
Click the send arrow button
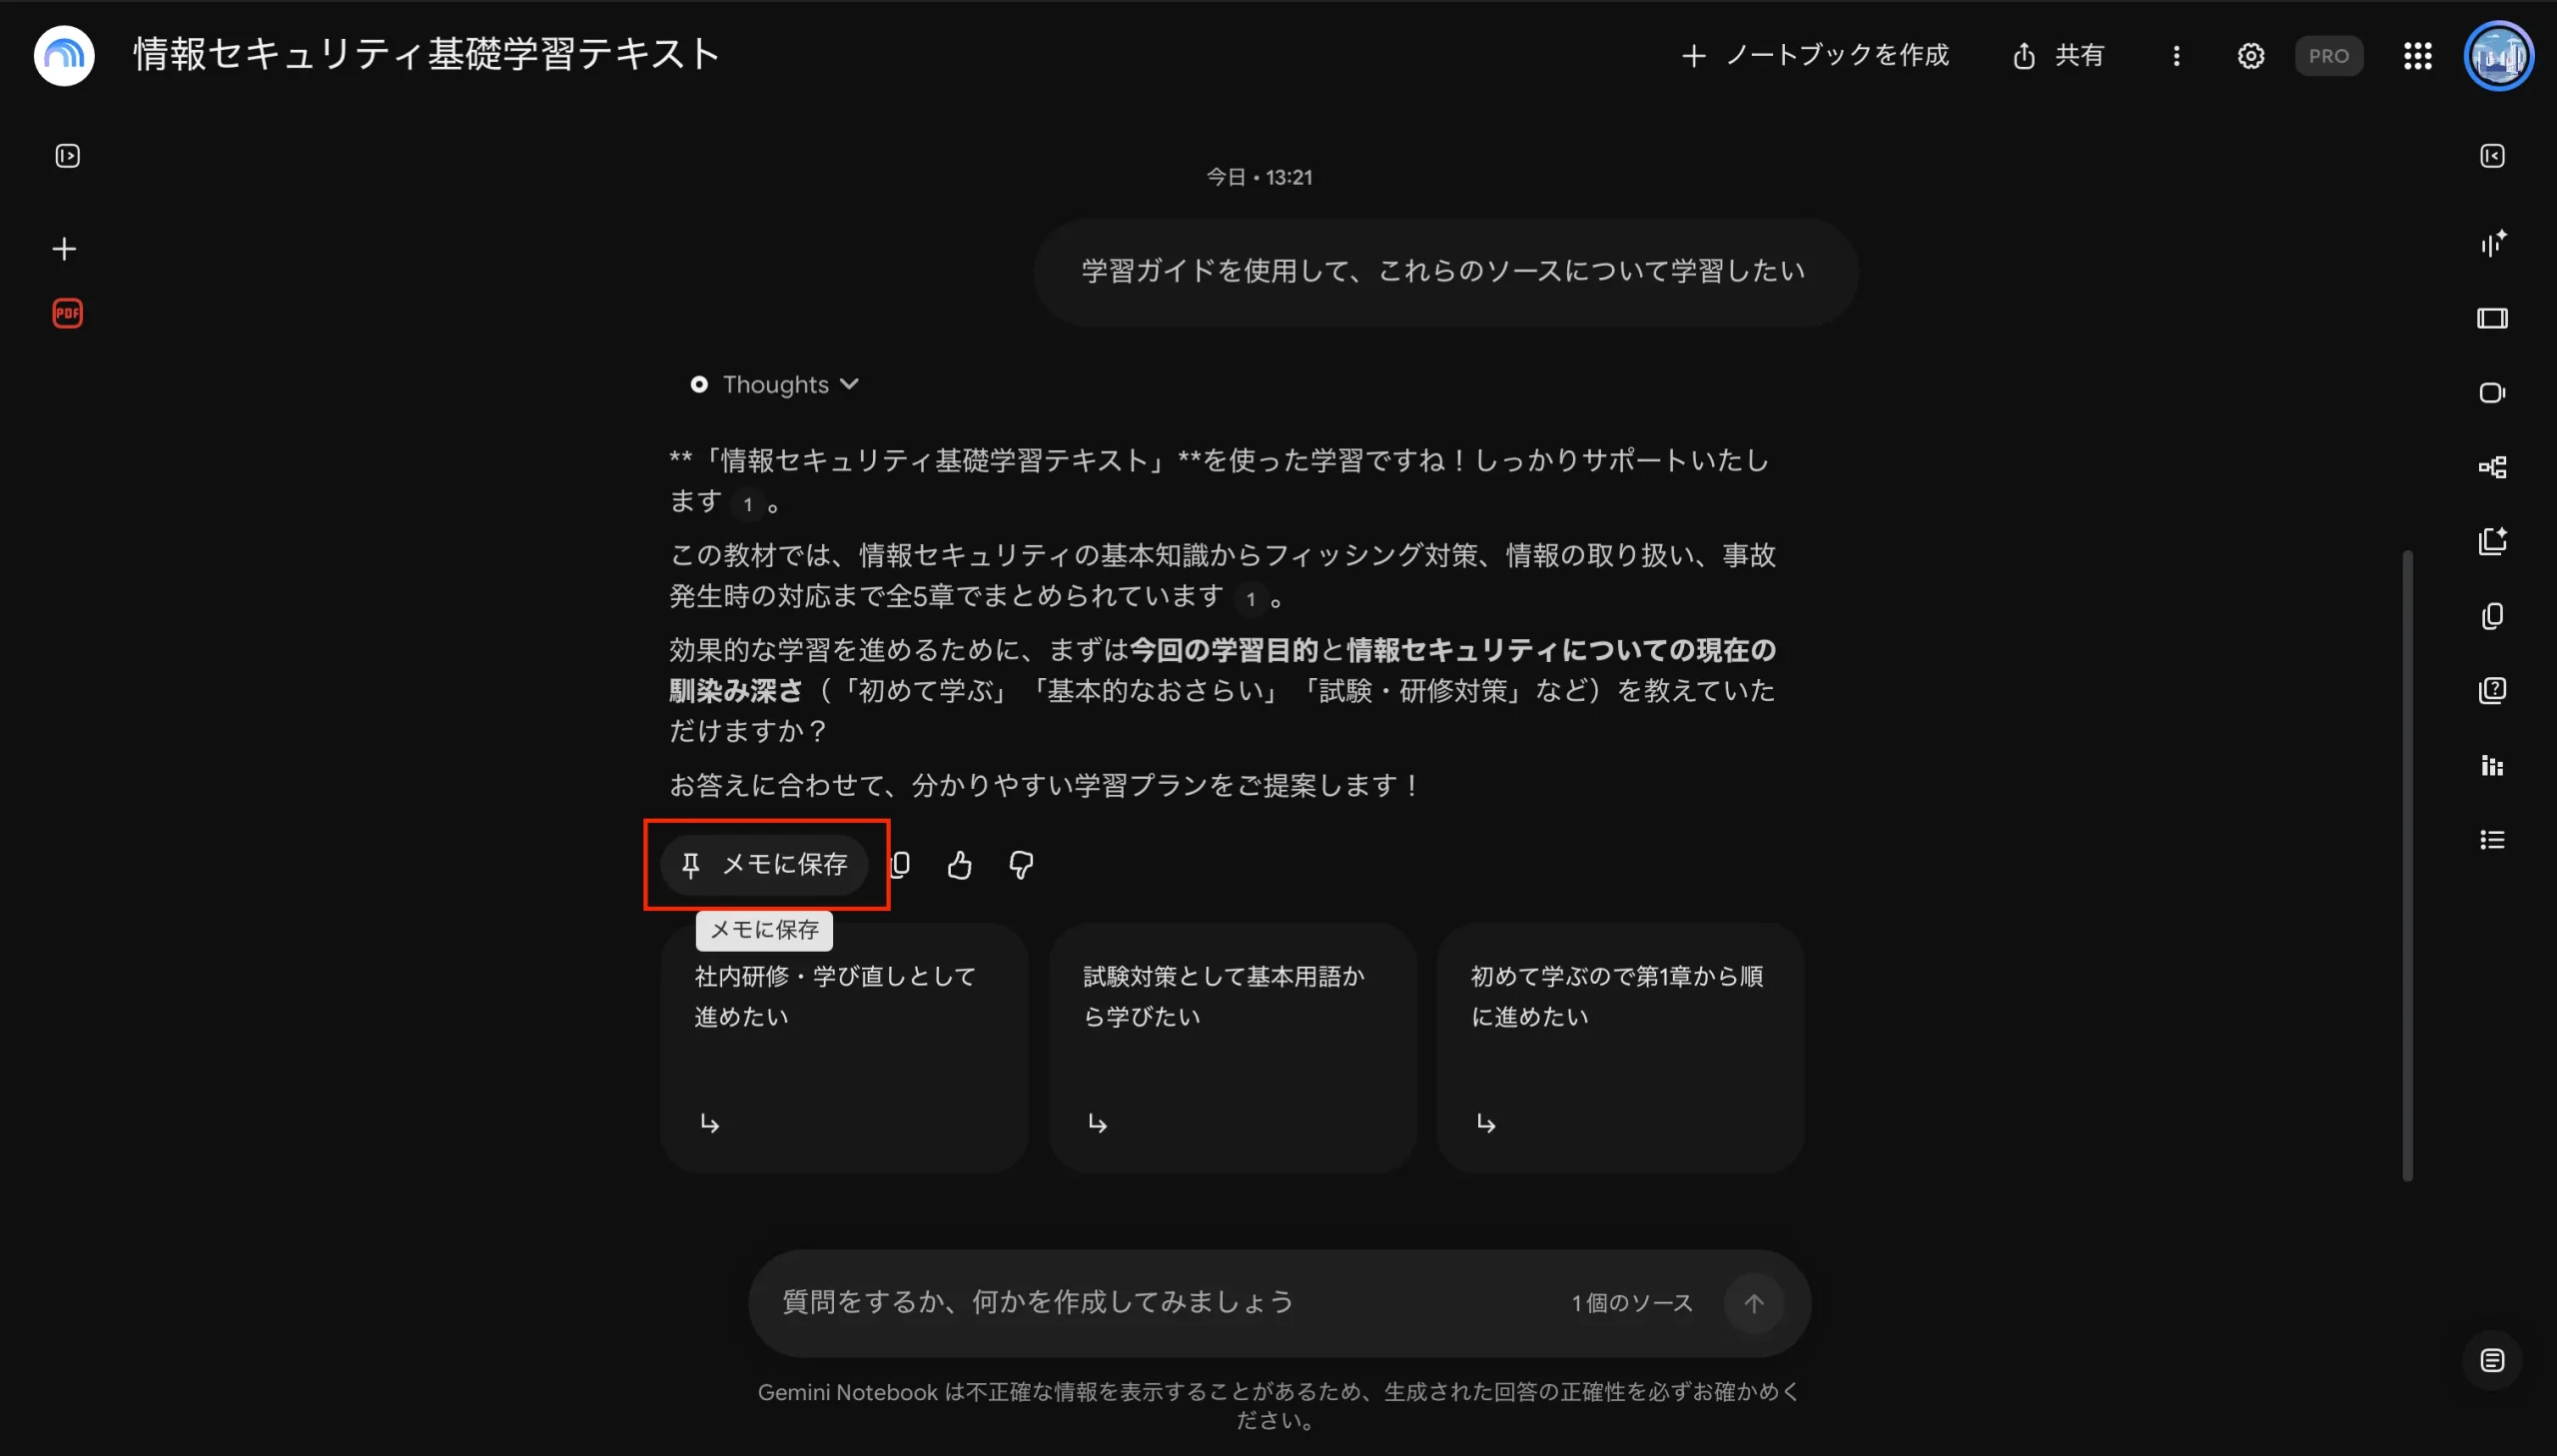(1753, 1303)
